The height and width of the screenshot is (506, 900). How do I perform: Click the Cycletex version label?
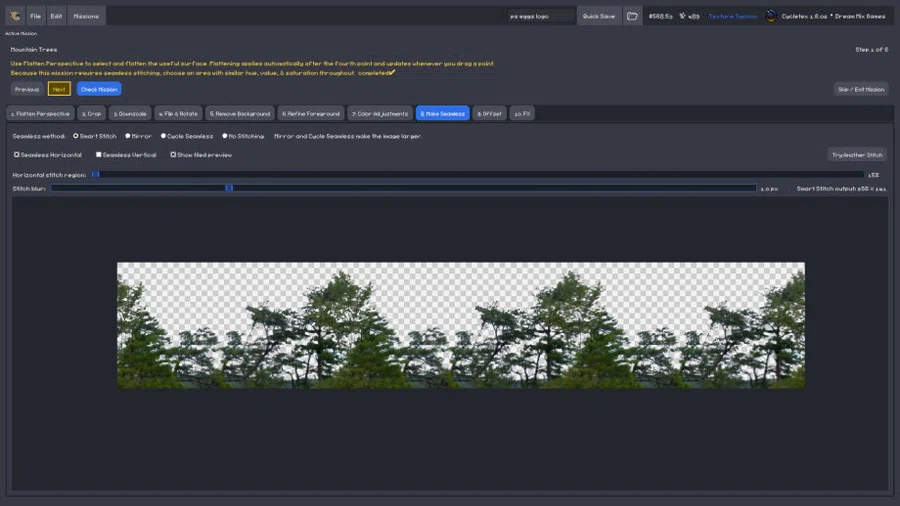(x=804, y=16)
